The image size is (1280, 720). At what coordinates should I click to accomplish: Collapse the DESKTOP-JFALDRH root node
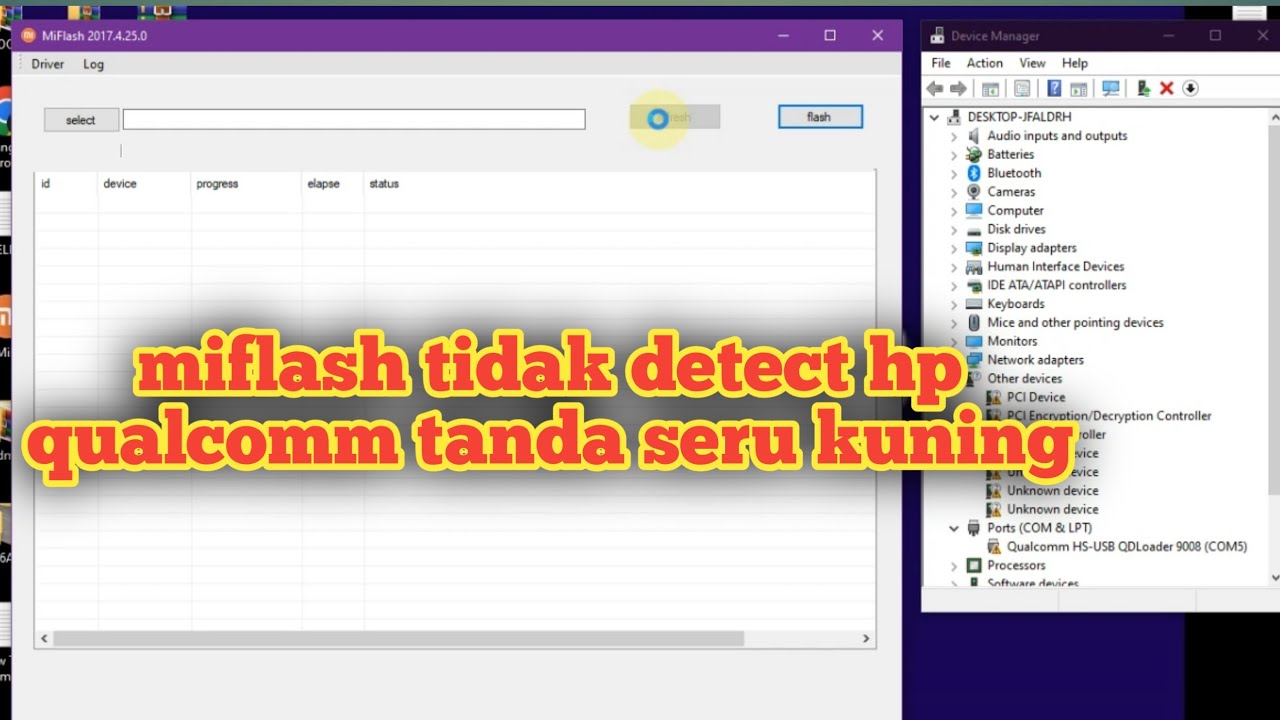tap(934, 117)
